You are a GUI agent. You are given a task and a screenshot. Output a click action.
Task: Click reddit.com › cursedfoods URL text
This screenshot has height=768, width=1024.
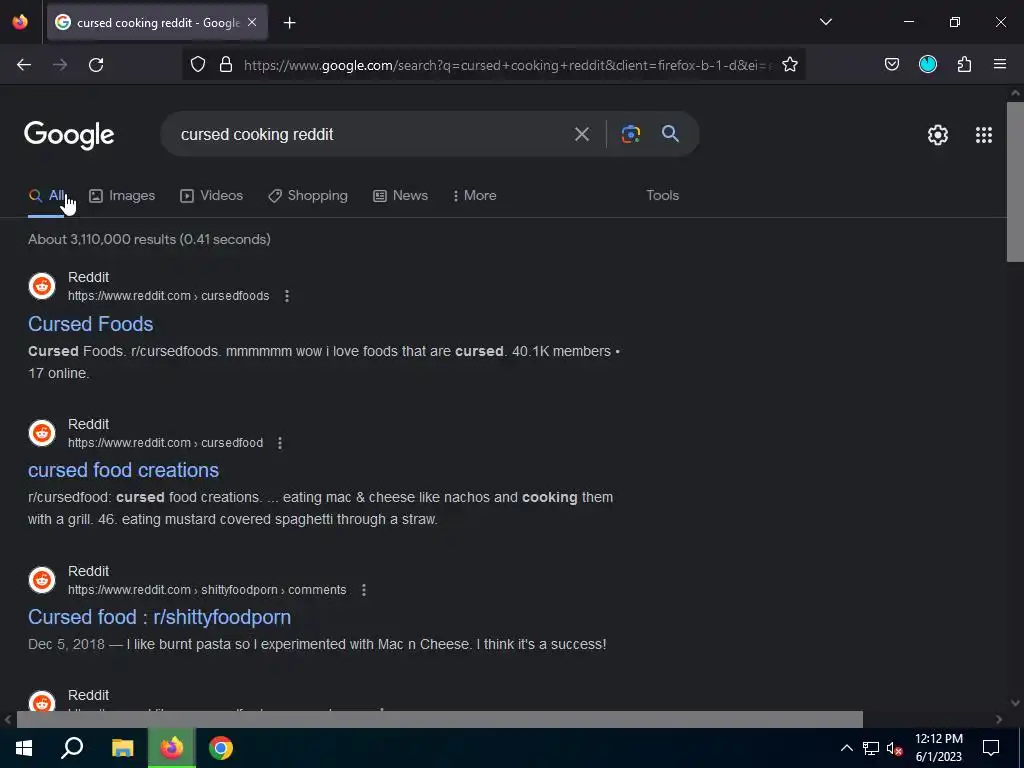point(168,296)
